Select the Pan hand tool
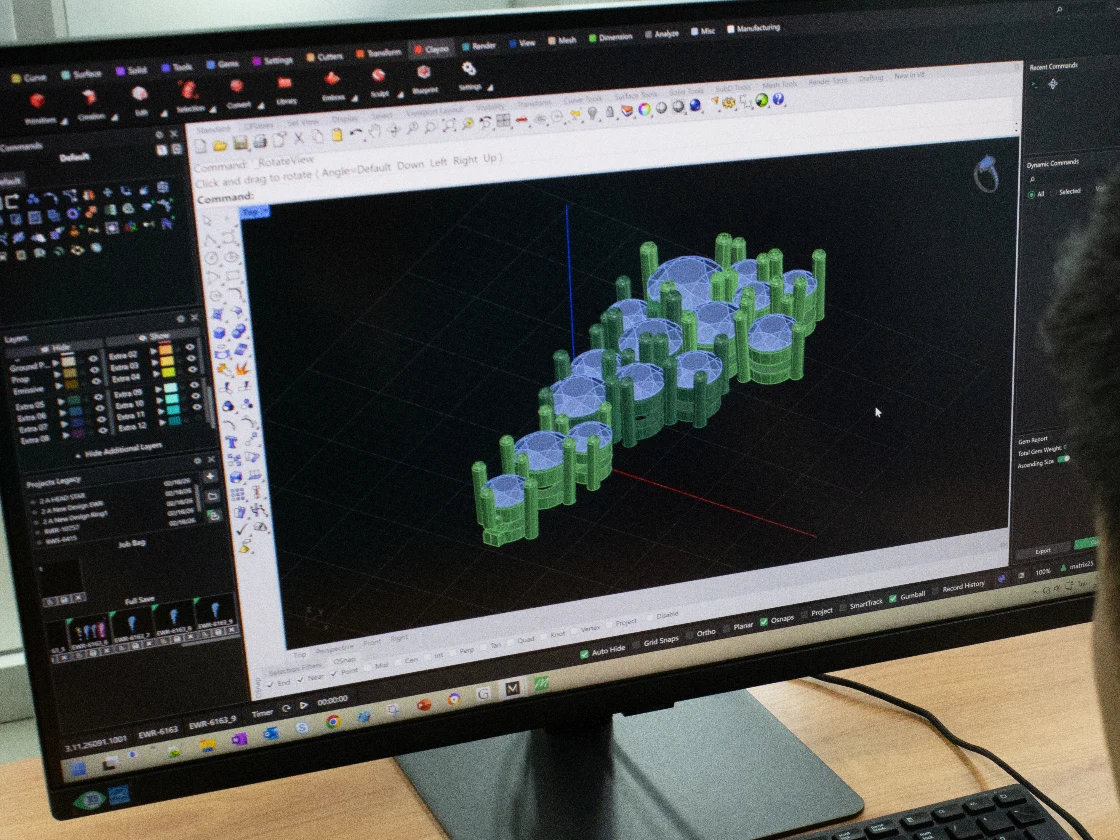 coord(374,131)
